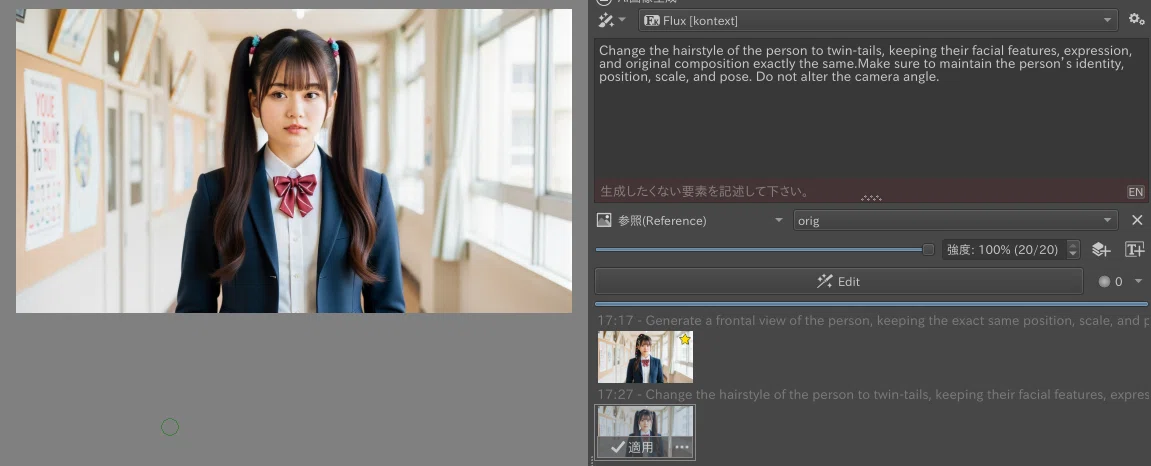The image size is (1151, 466).
Task: Add a text region
Action: click(1134, 250)
